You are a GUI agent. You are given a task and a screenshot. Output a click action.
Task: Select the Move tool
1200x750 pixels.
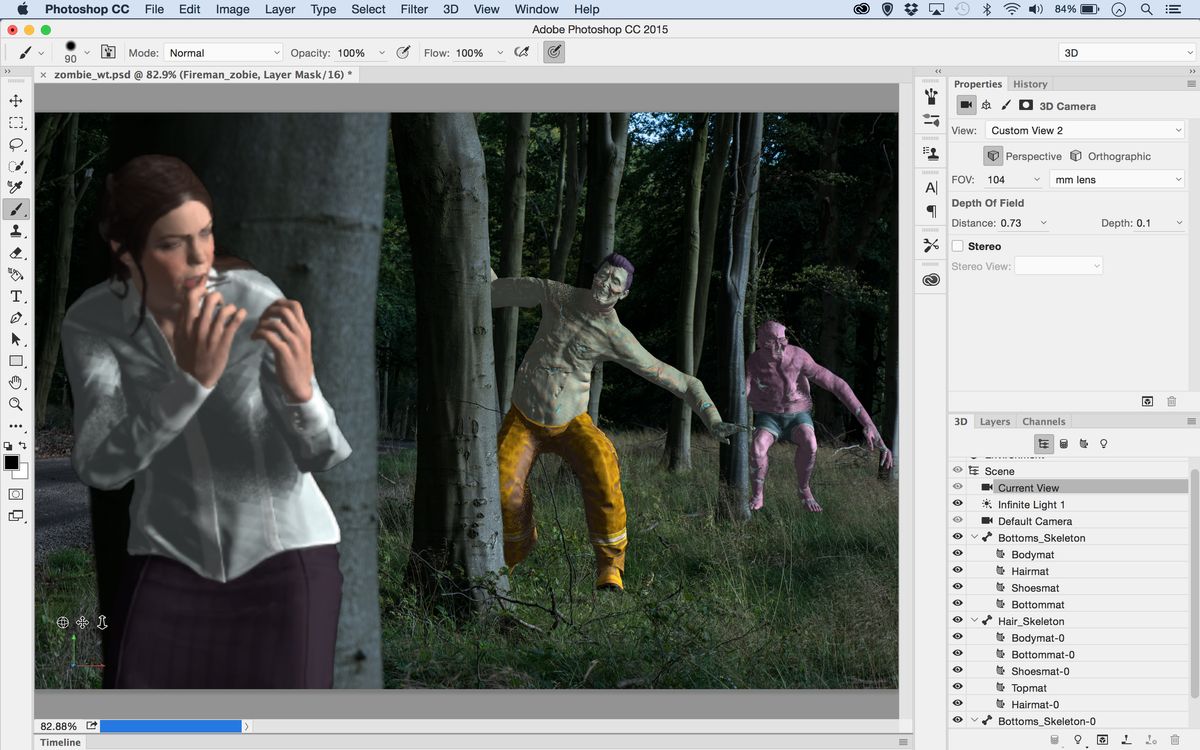pyautogui.click(x=14, y=100)
